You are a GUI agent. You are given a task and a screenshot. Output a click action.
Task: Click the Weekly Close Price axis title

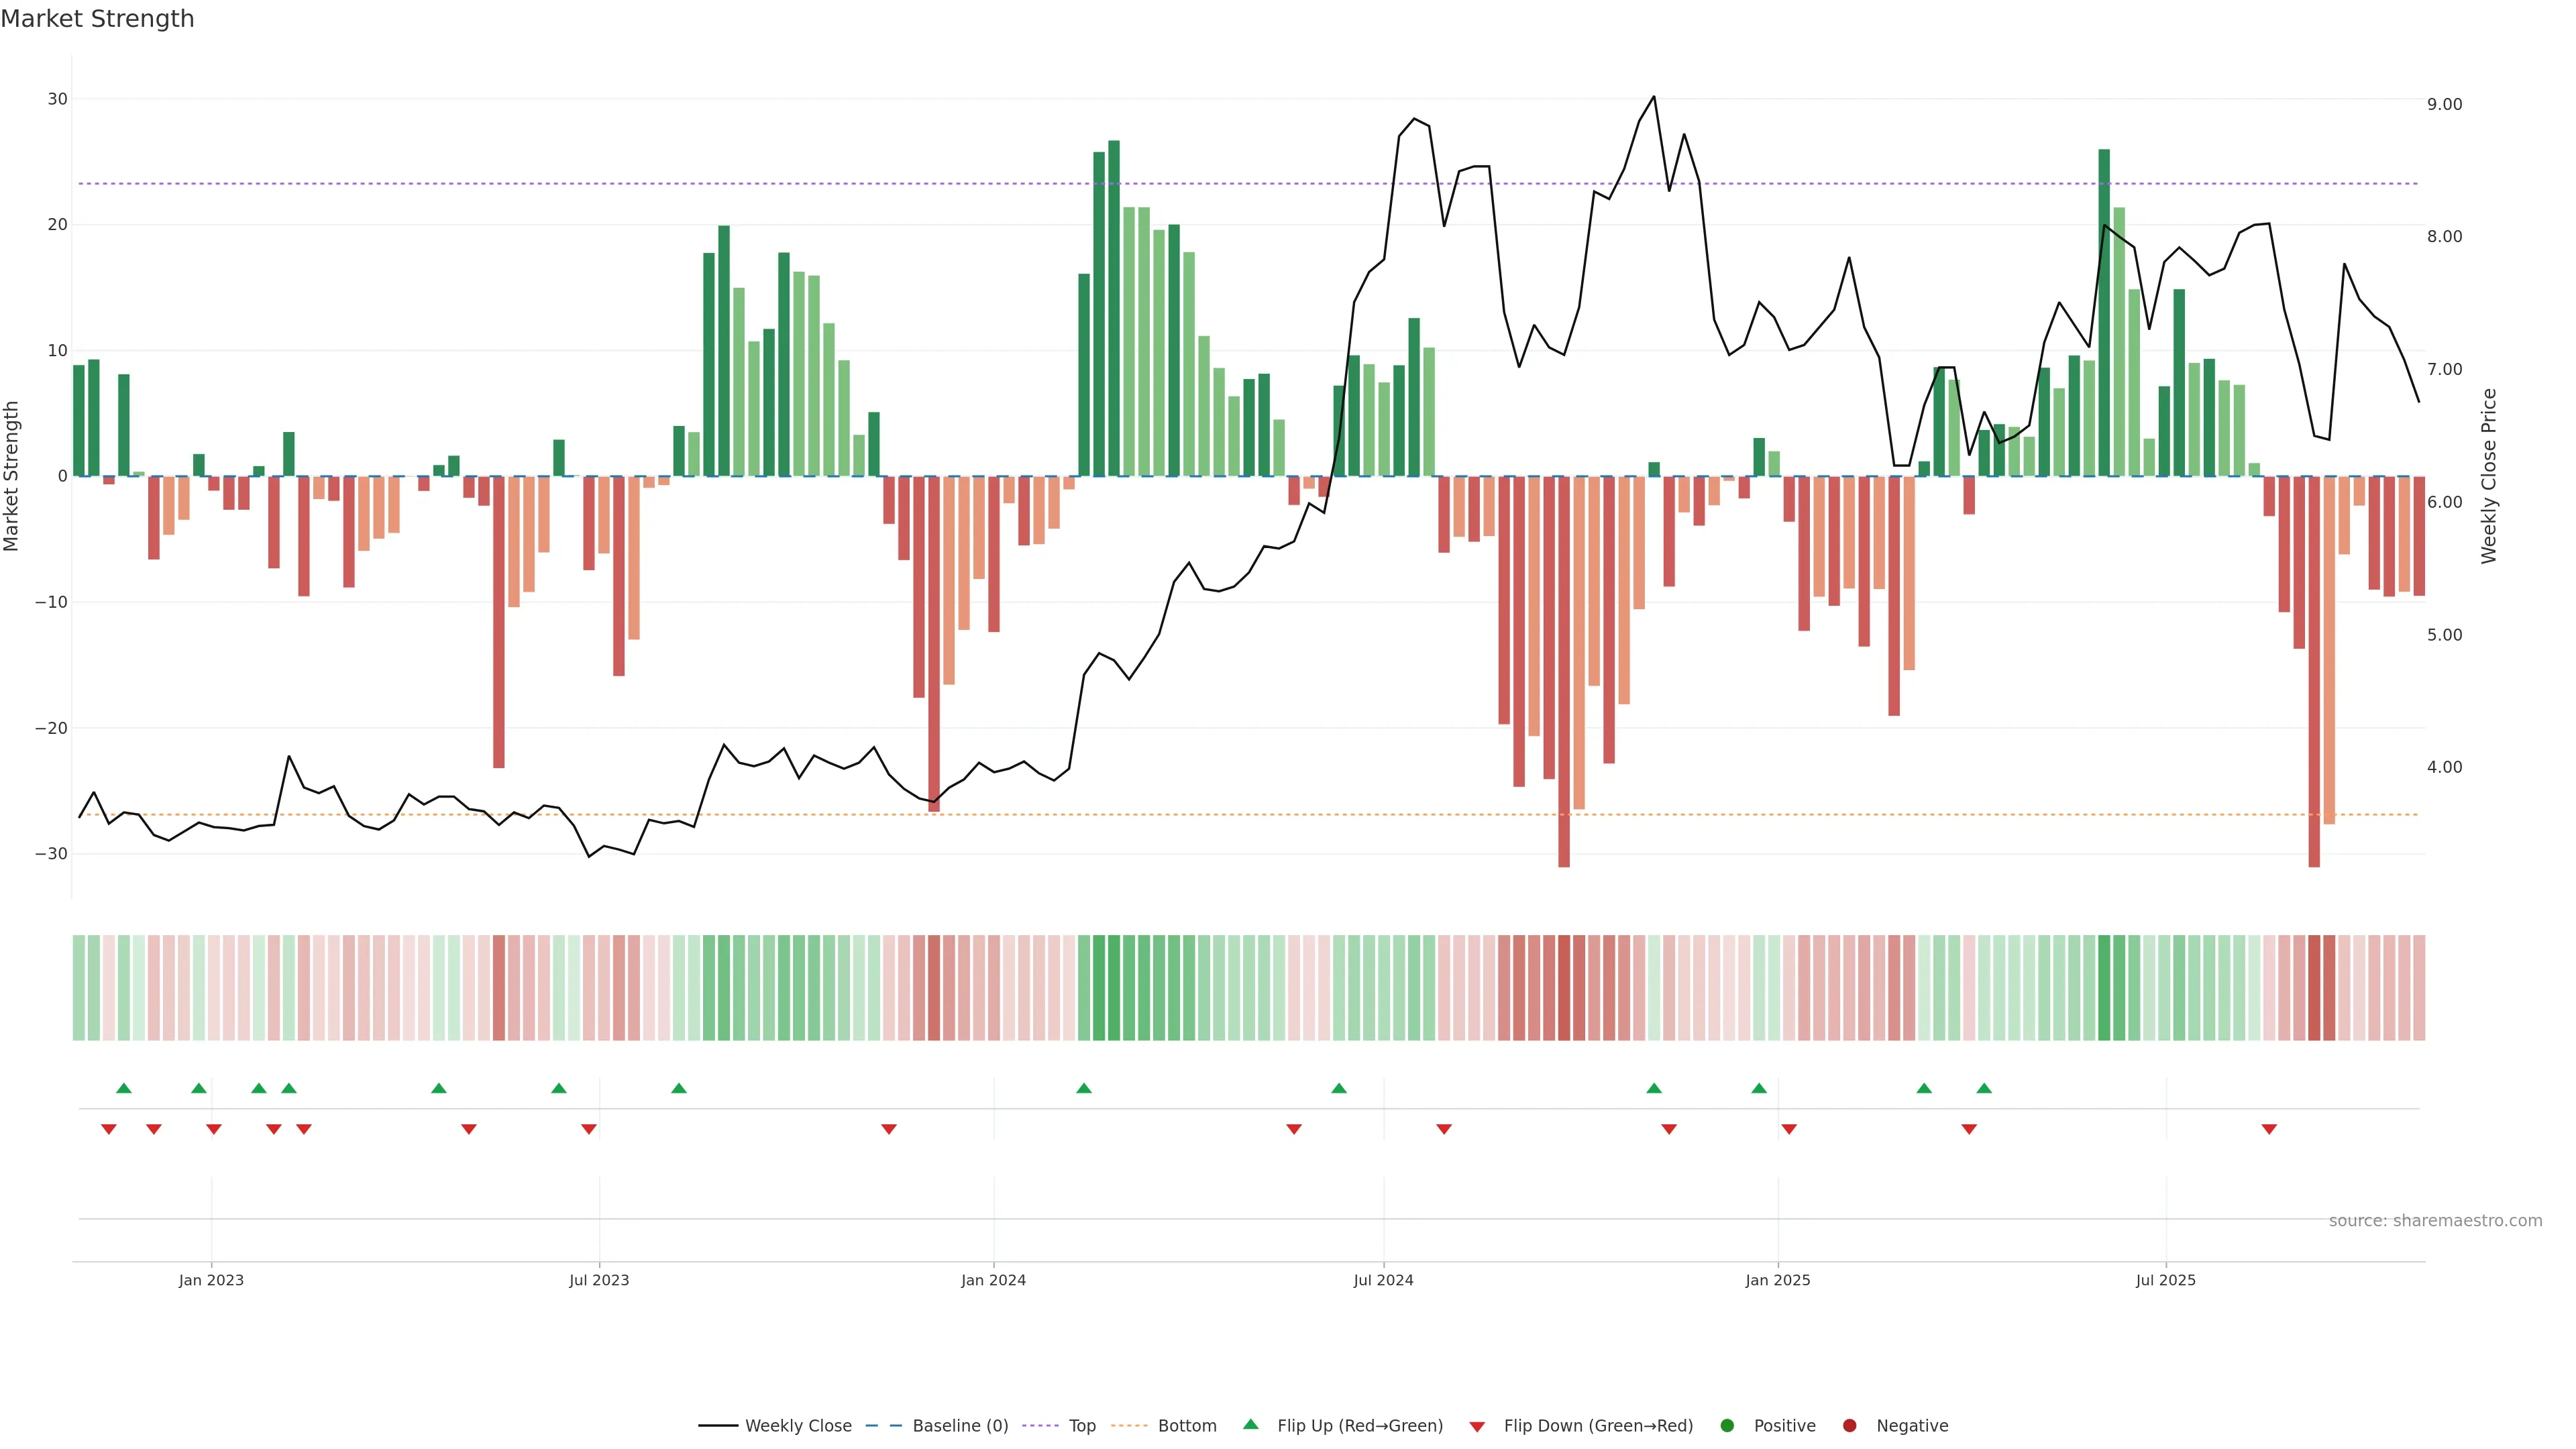[x=2489, y=476]
